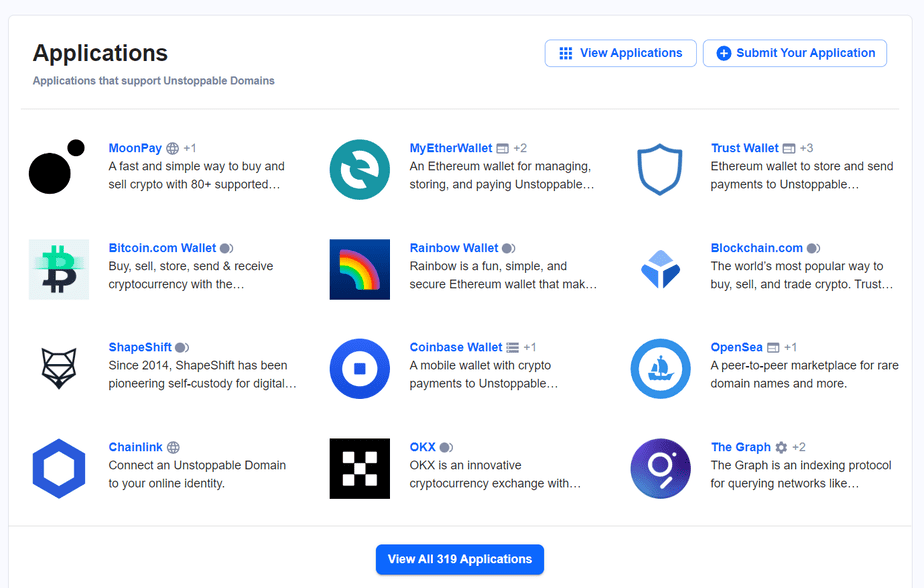Click The Graph purple logo
Viewport: 924px width, 588px height.
(660, 468)
